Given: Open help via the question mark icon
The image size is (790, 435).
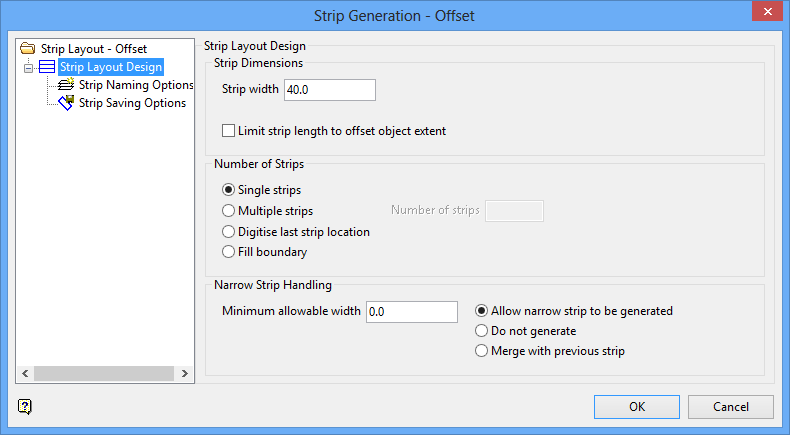Looking at the screenshot, I should 25,406.
